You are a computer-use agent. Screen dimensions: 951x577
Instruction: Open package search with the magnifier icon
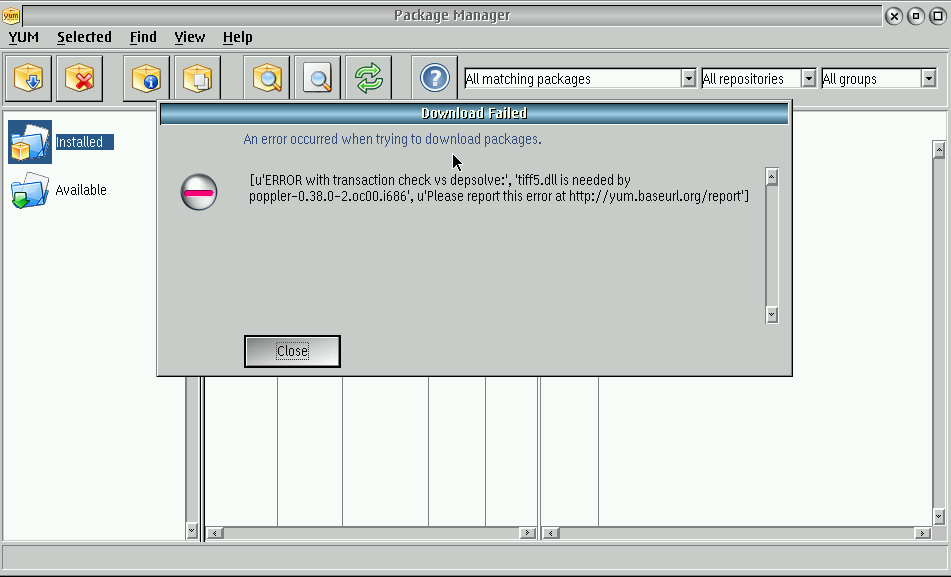point(265,78)
